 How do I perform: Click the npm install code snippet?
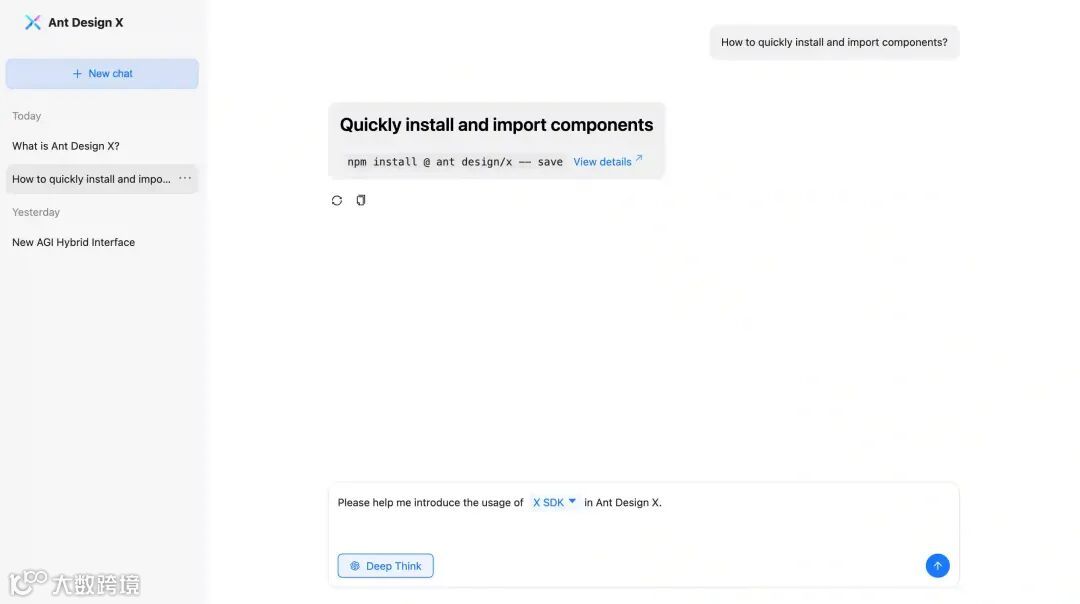point(455,162)
